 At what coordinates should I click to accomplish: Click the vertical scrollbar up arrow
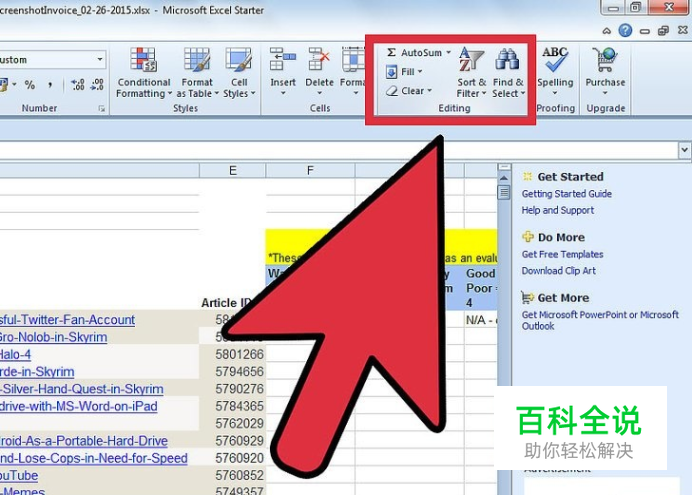[504, 178]
